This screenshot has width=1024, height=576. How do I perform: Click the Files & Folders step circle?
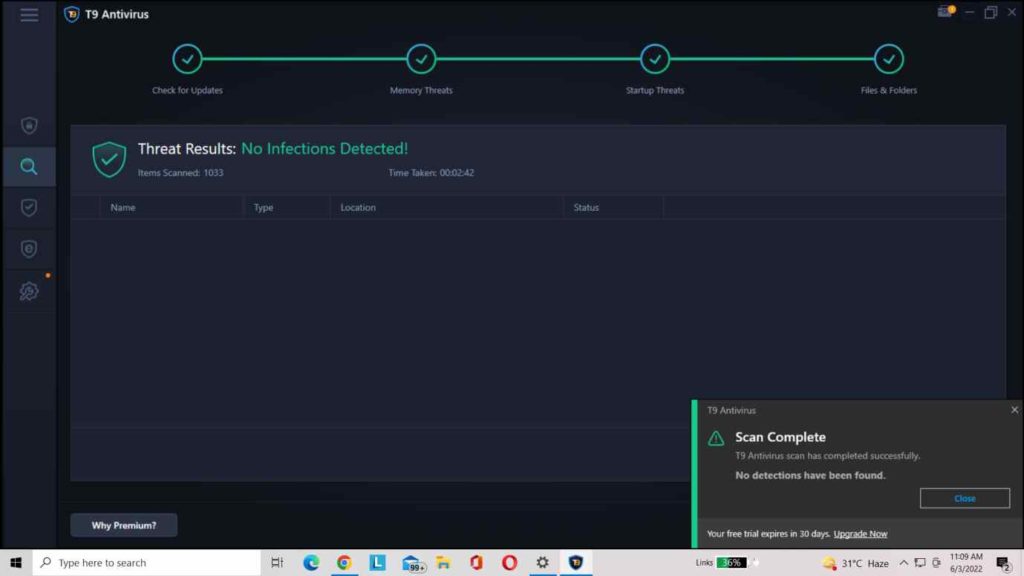(889, 59)
